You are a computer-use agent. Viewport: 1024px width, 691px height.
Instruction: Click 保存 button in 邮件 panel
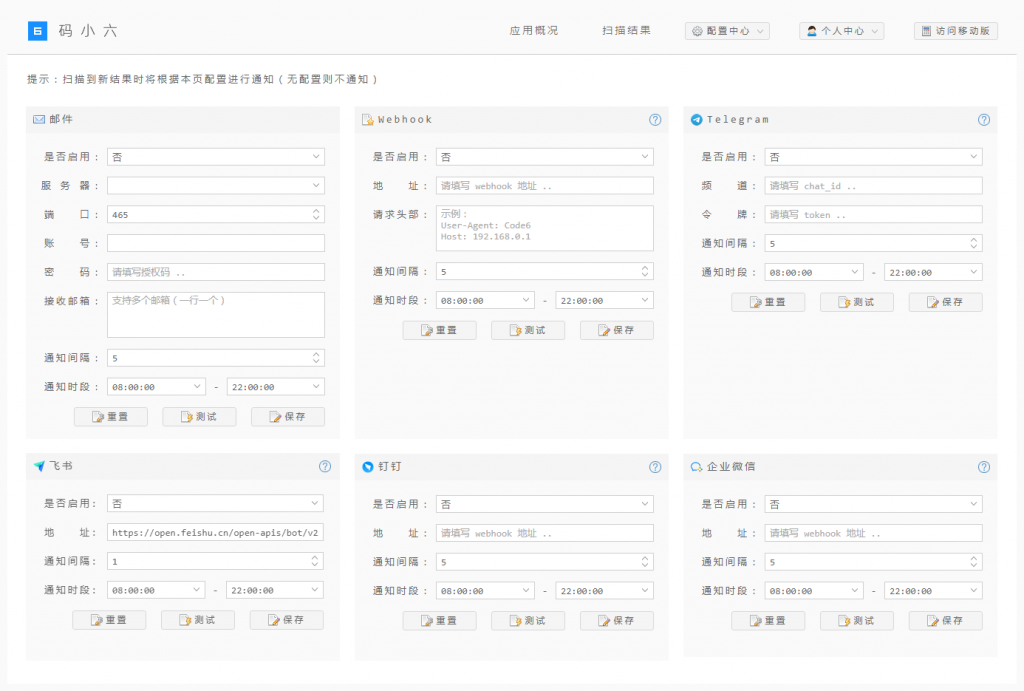tap(288, 417)
